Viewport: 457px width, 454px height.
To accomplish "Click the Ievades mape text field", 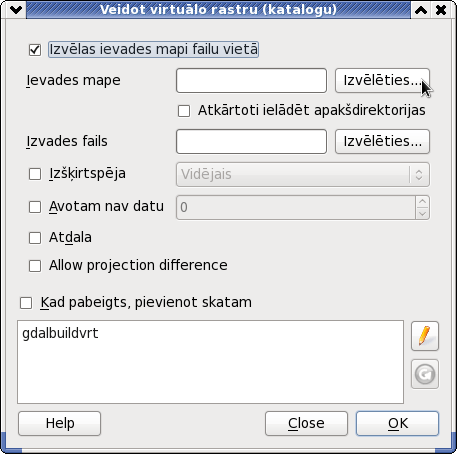I will 251,80.
